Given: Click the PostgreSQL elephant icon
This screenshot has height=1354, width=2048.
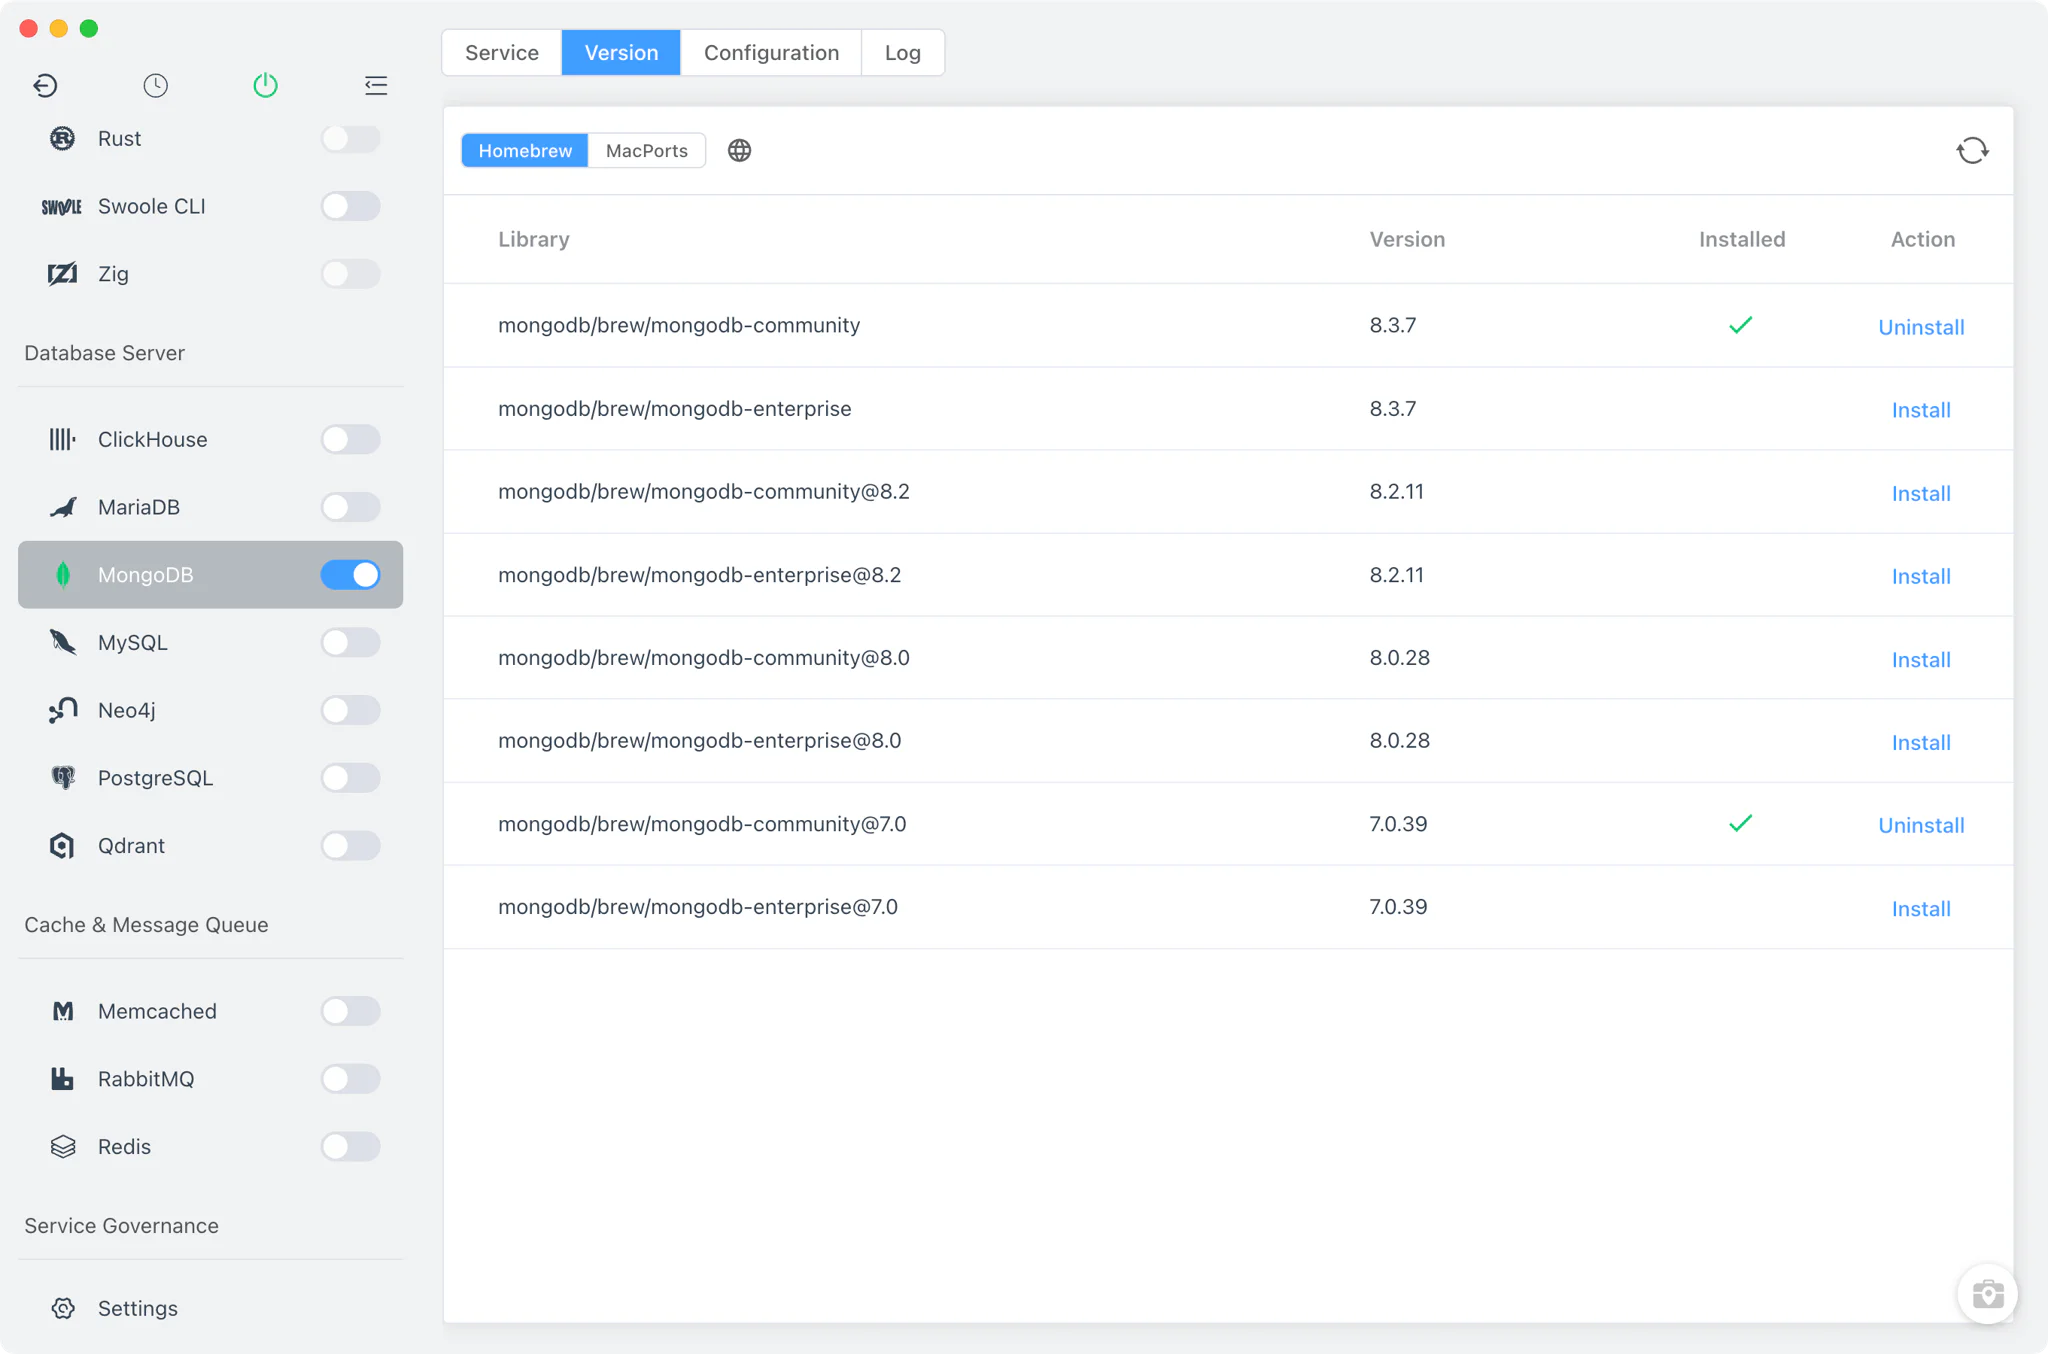Looking at the screenshot, I should coord(62,777).
